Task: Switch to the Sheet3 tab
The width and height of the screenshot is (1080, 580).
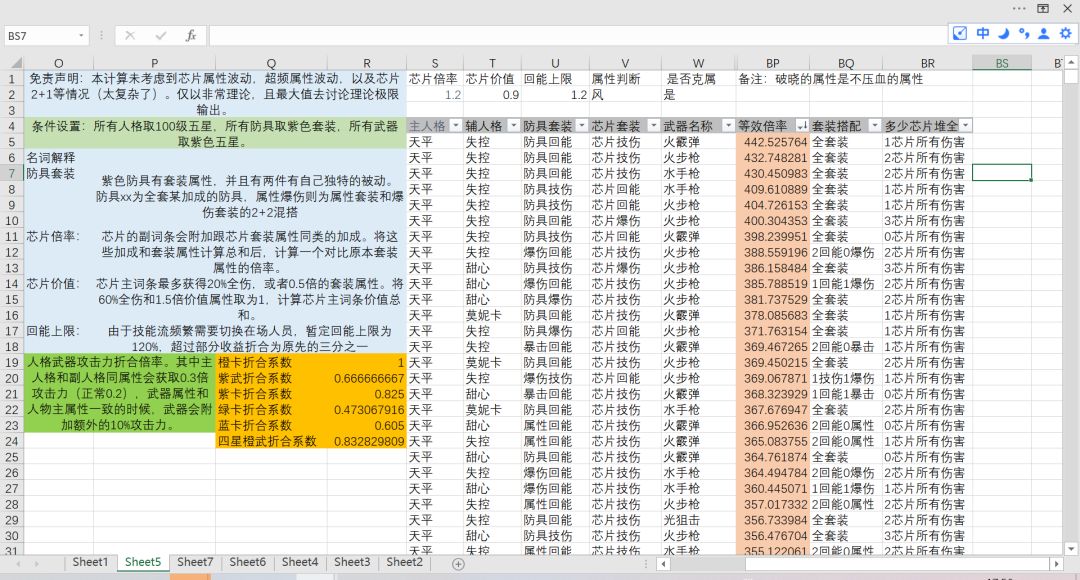Action: click(x=352, y=562)
